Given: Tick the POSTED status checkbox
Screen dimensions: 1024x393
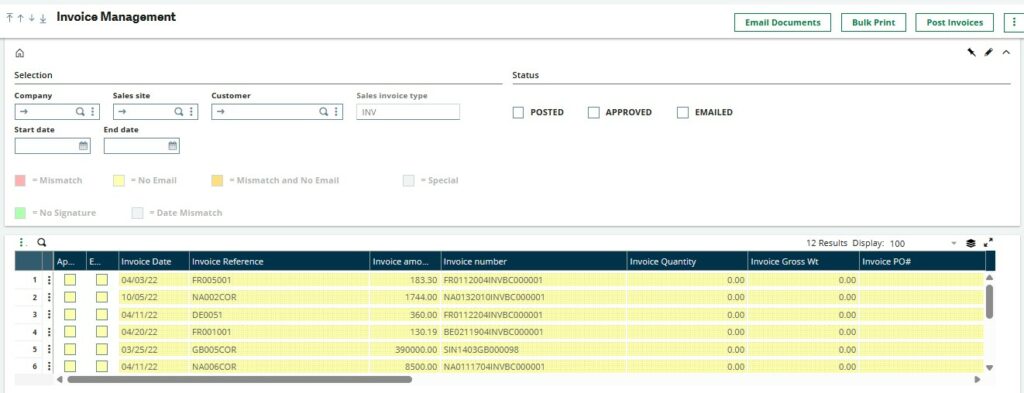Looking at the screenshot, I should (518, 112).
